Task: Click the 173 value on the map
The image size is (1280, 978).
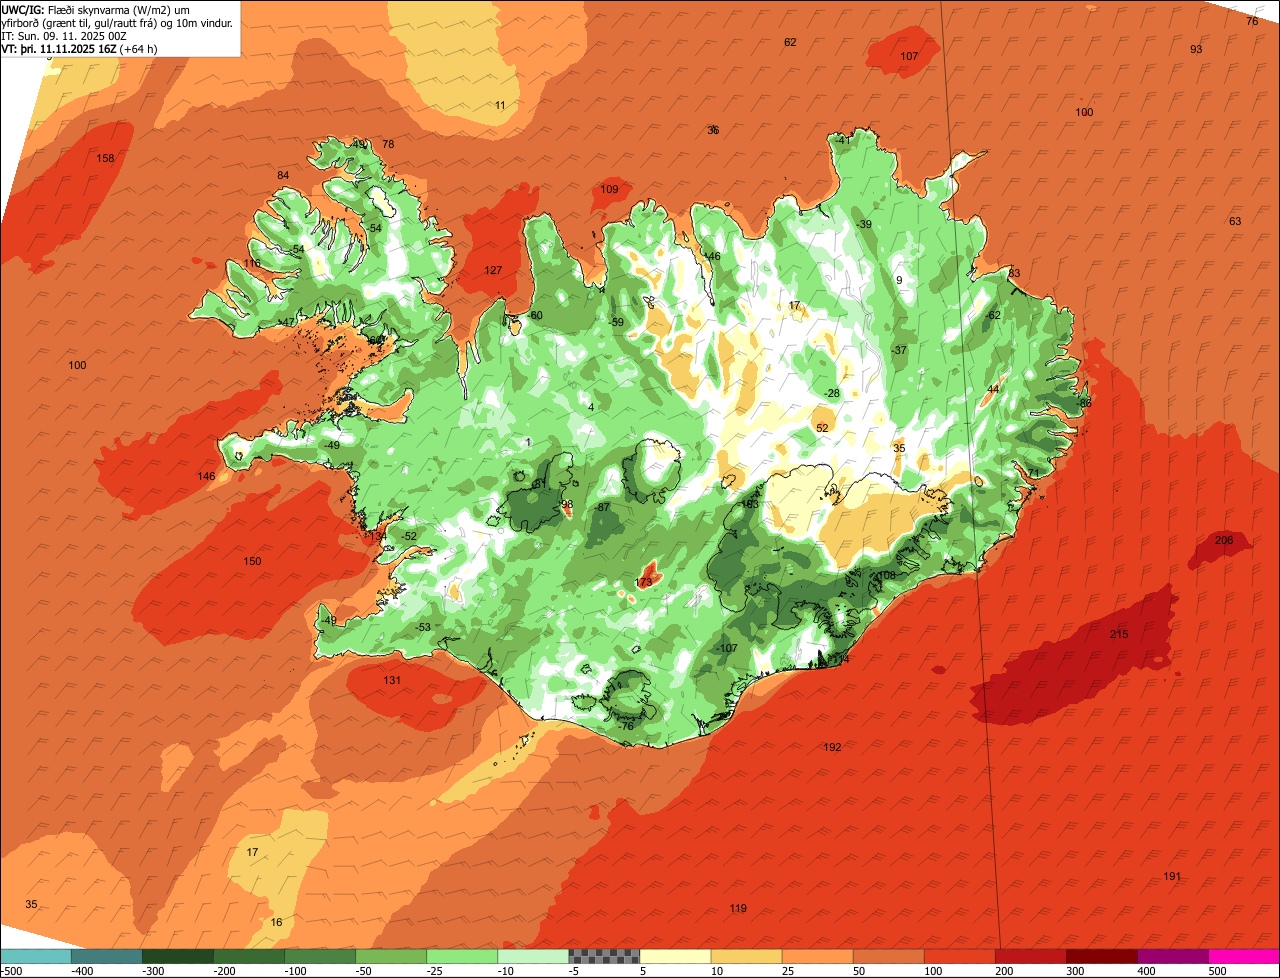Action: [x=644, y=582]
